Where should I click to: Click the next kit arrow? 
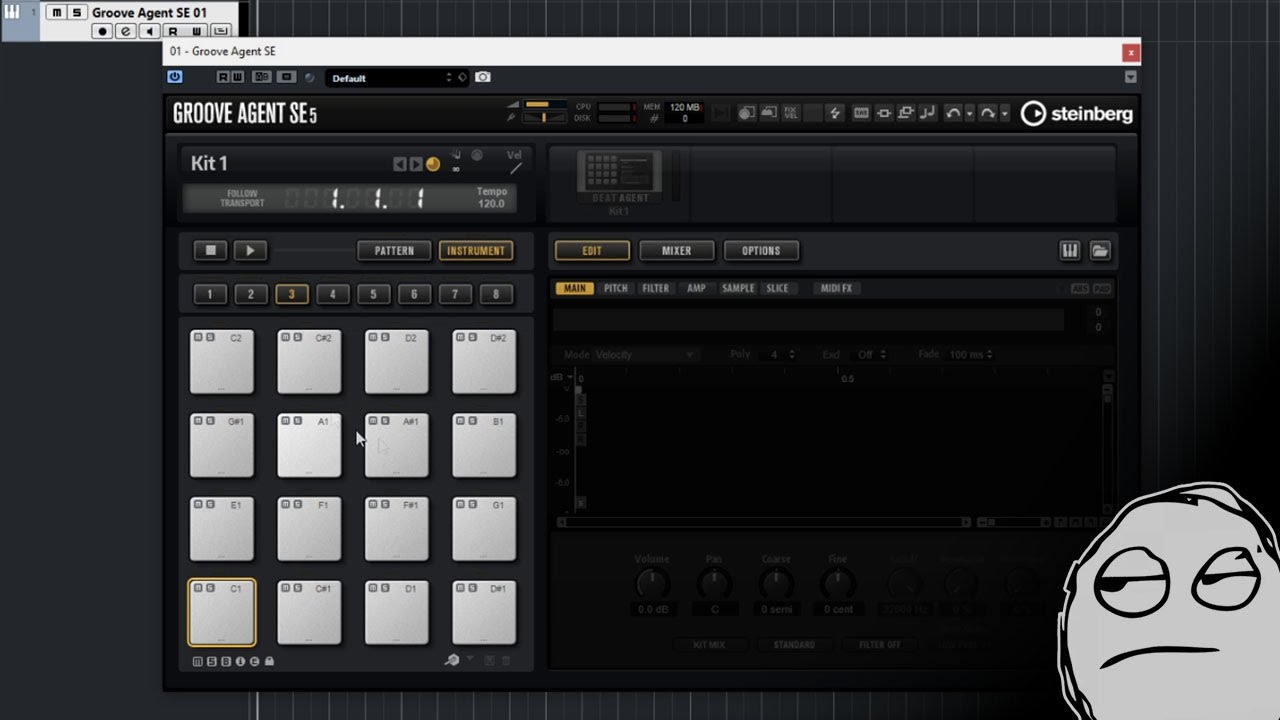point(416,164)
